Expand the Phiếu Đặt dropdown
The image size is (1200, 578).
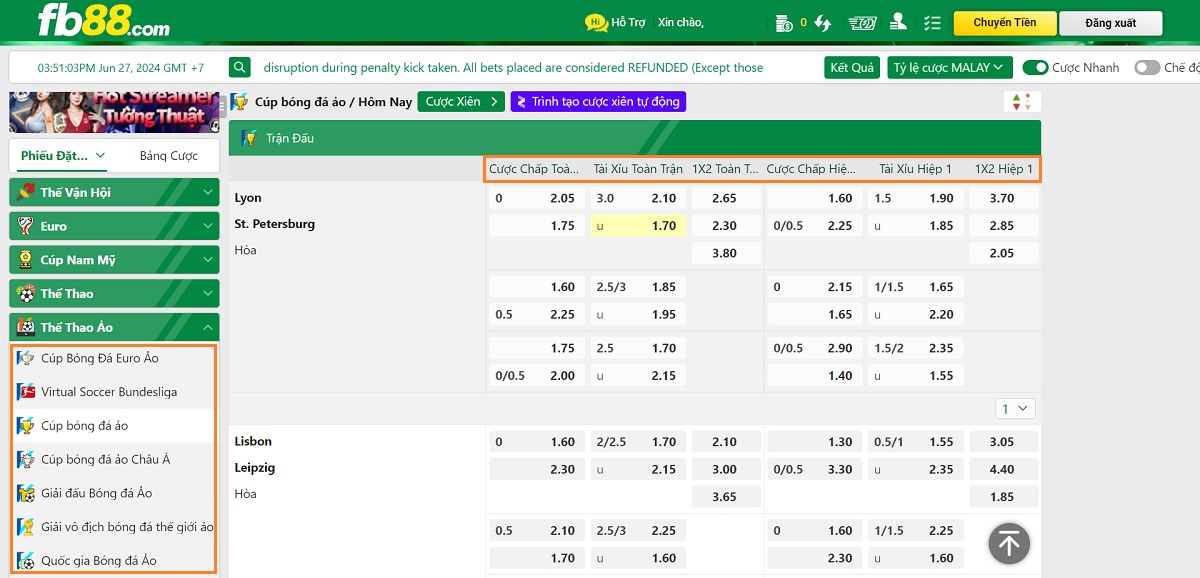[63, 156]
